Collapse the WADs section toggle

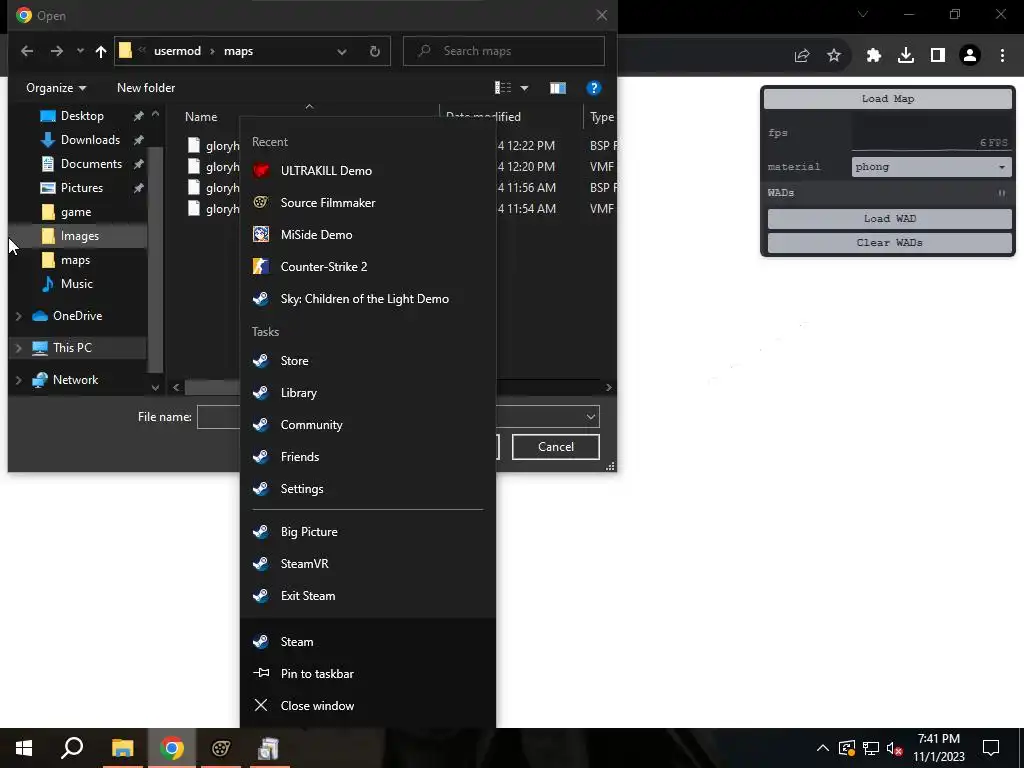[1002, 193]
